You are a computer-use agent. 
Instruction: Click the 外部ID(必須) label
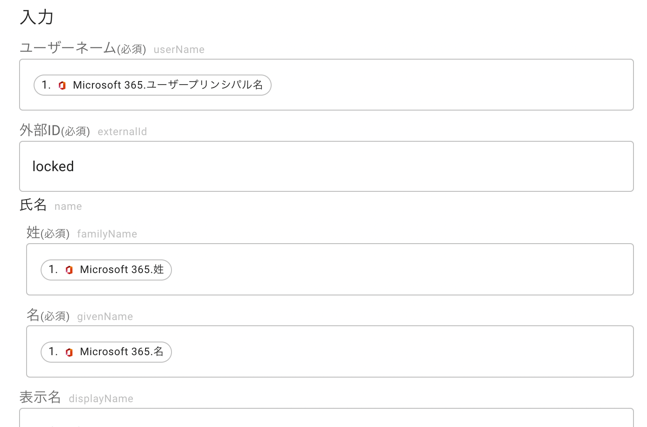click(x=55, y=131)
